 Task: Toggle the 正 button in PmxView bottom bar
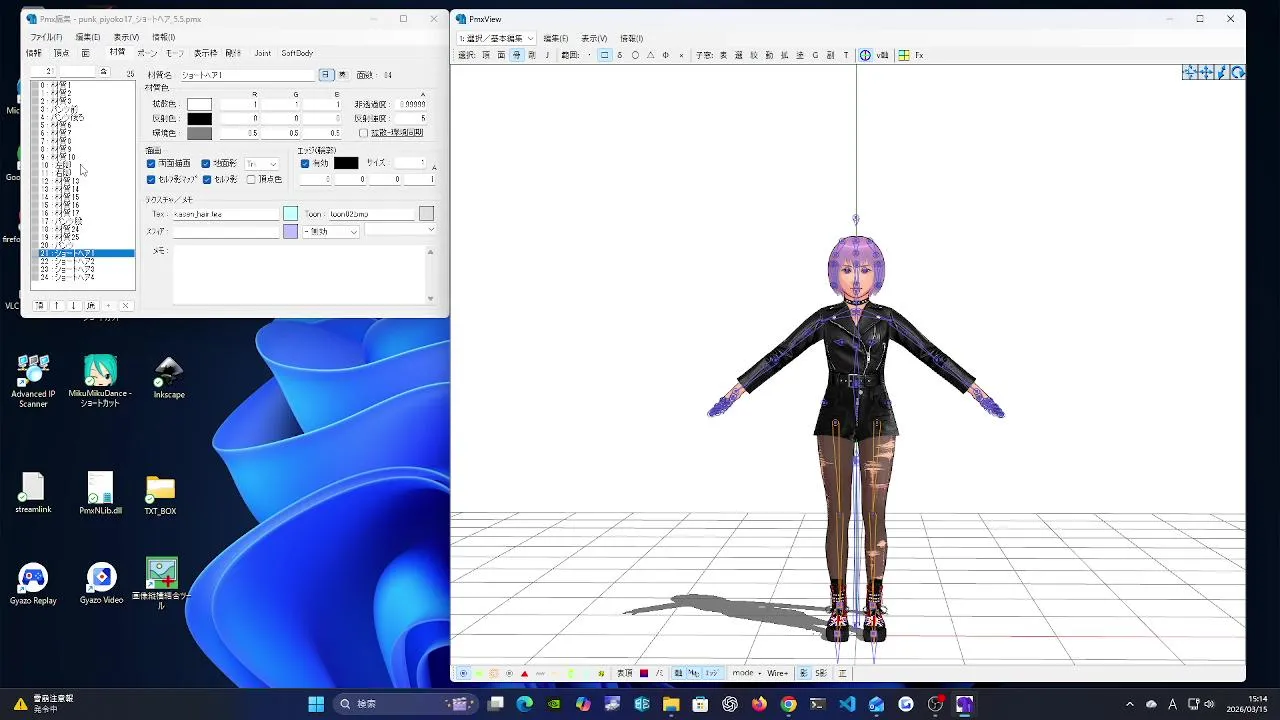click(x=843, y=673)
